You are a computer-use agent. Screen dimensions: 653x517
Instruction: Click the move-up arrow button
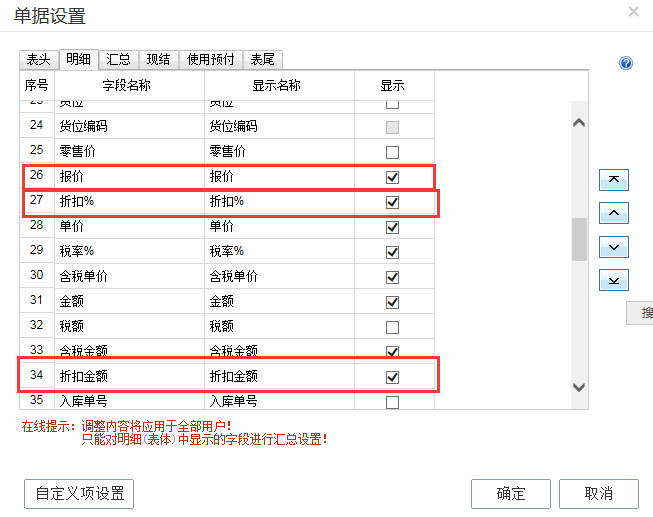pos(613,213)
